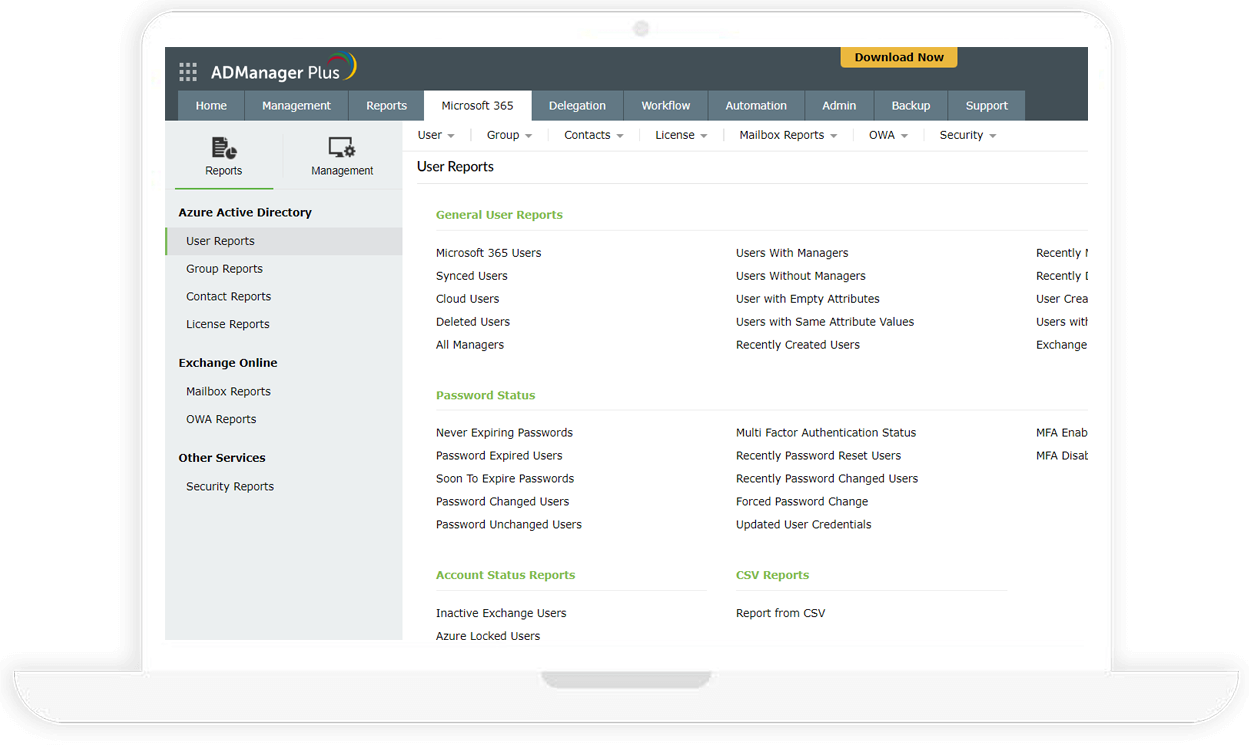Open the Deleted Users report
This screenshot has width=1249, height=746.
pos(473,322)
